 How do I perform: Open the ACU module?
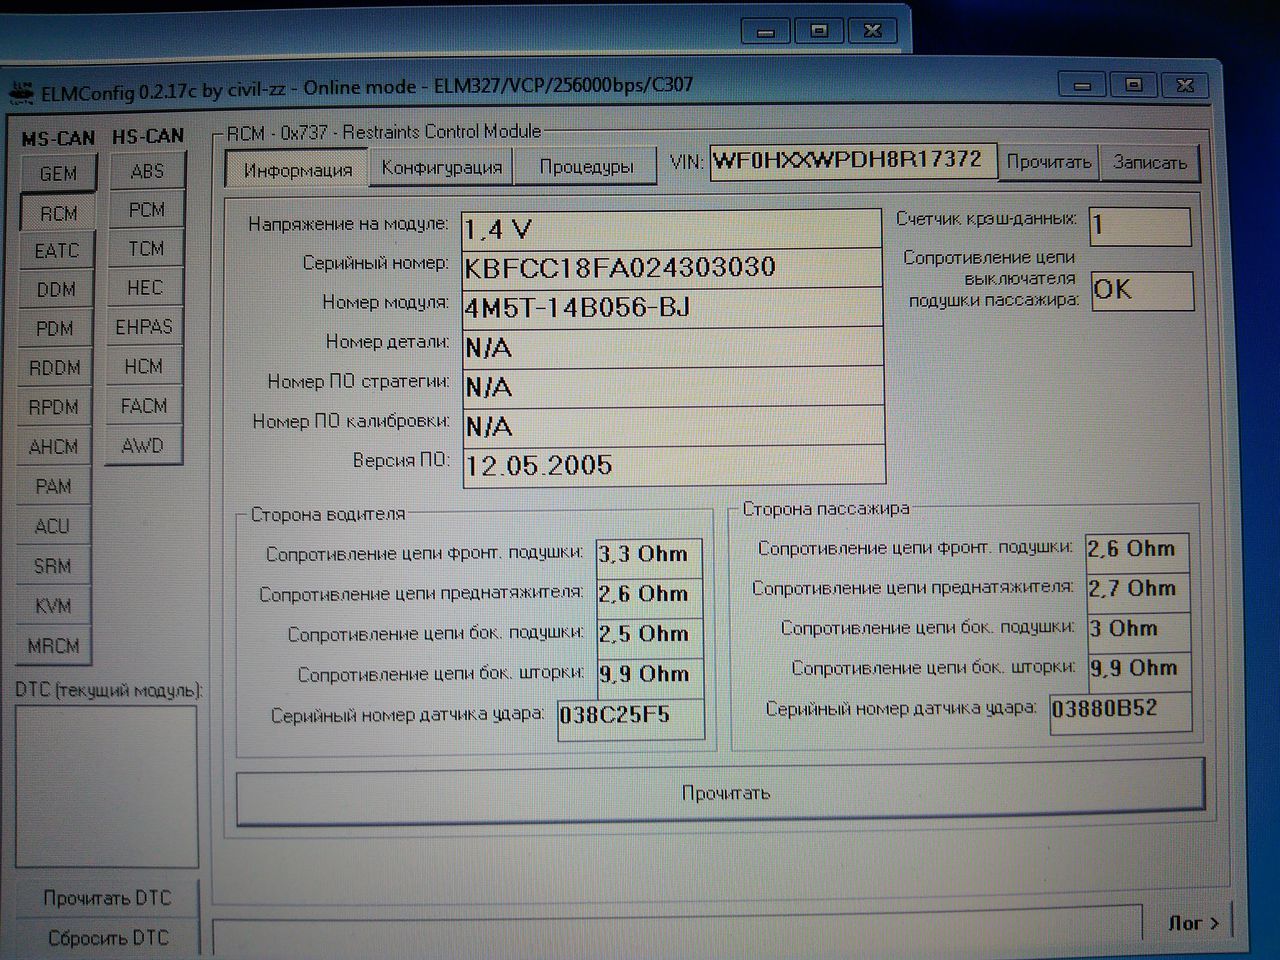[52, 526]
